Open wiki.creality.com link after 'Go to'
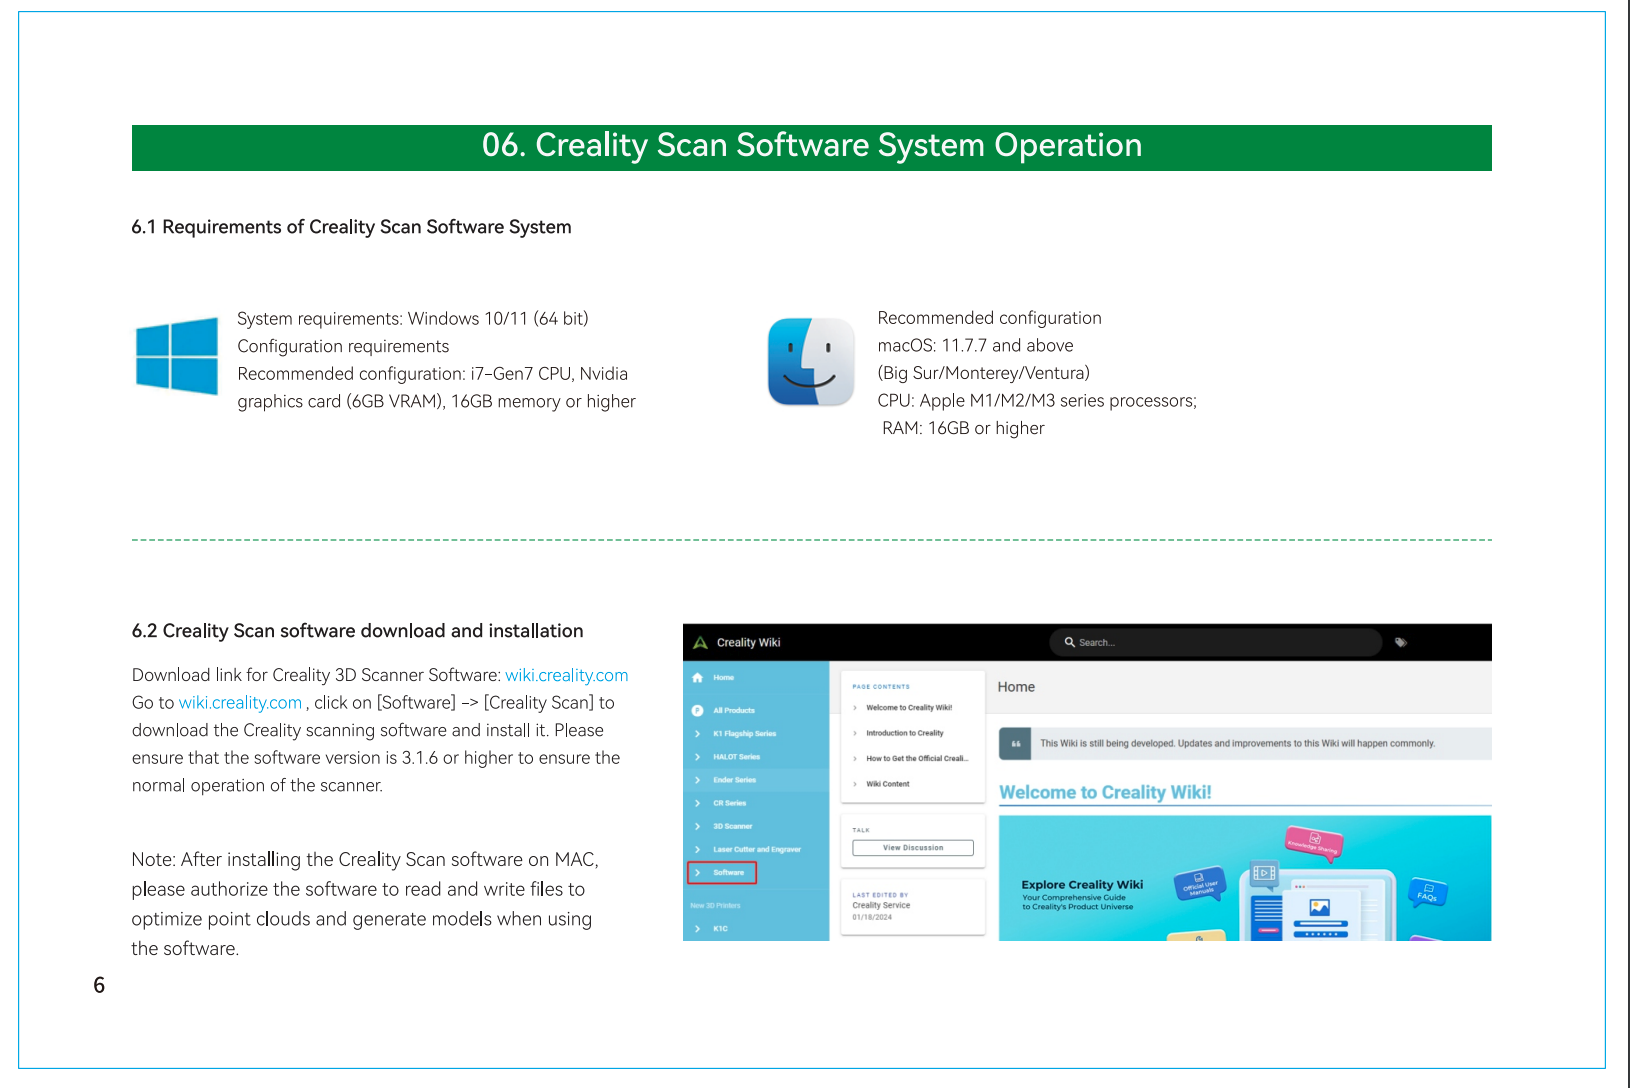The image size is (1630, 1088). 240,703
